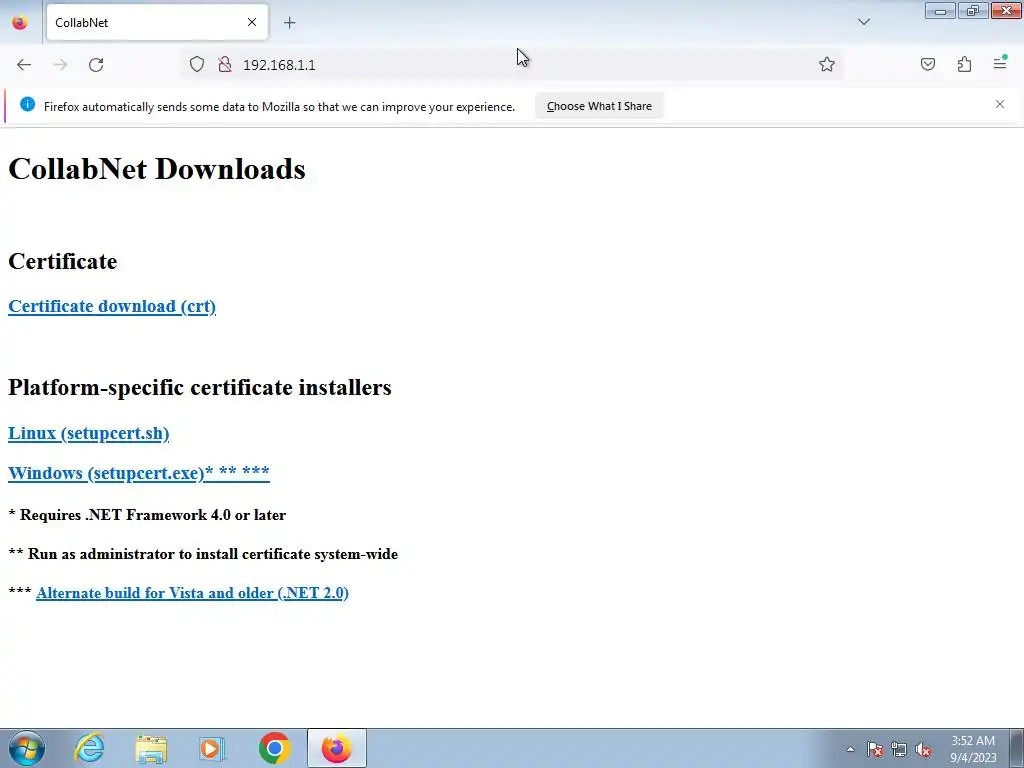This screenshot has height=768, width=1024.
Task: Open the Windows (setupcert.exe) link
Action: tap(138, 473)
